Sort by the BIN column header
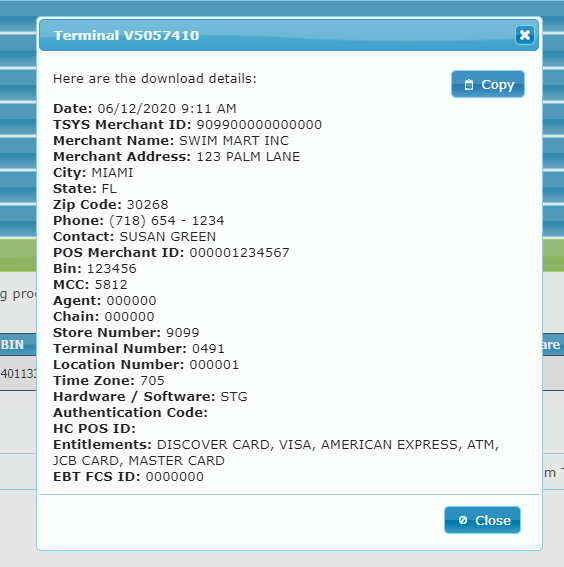 coord(12,345)
